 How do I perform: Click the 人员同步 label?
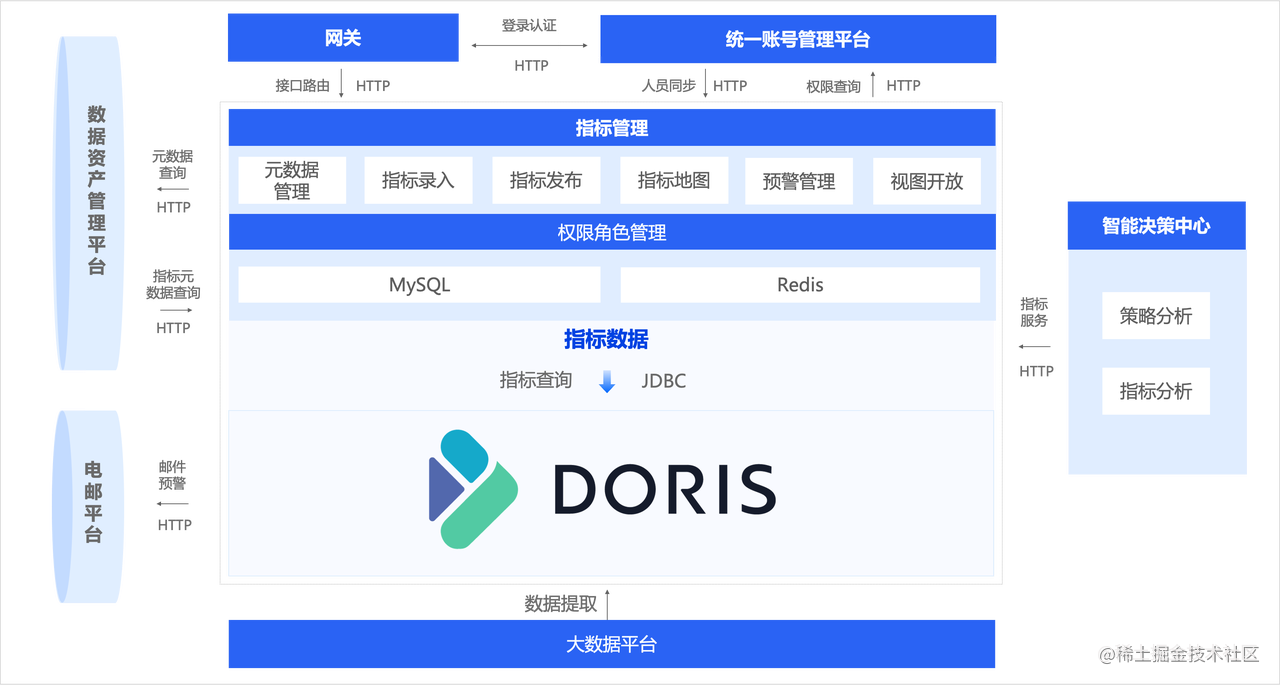(x=669, y=86)
